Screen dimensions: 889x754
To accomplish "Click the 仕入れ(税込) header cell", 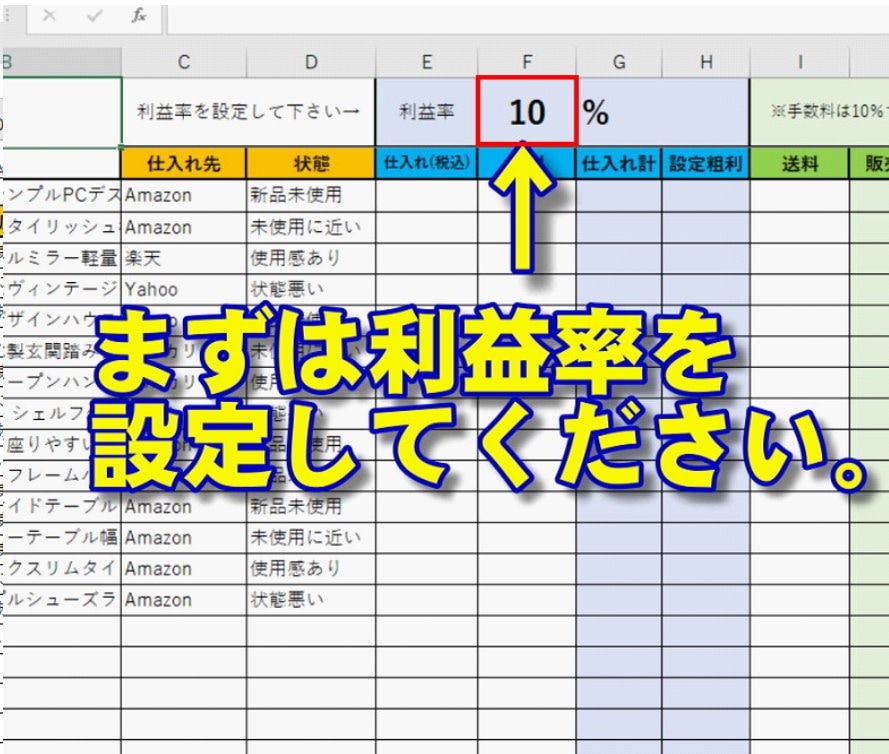I will point(426,164).
